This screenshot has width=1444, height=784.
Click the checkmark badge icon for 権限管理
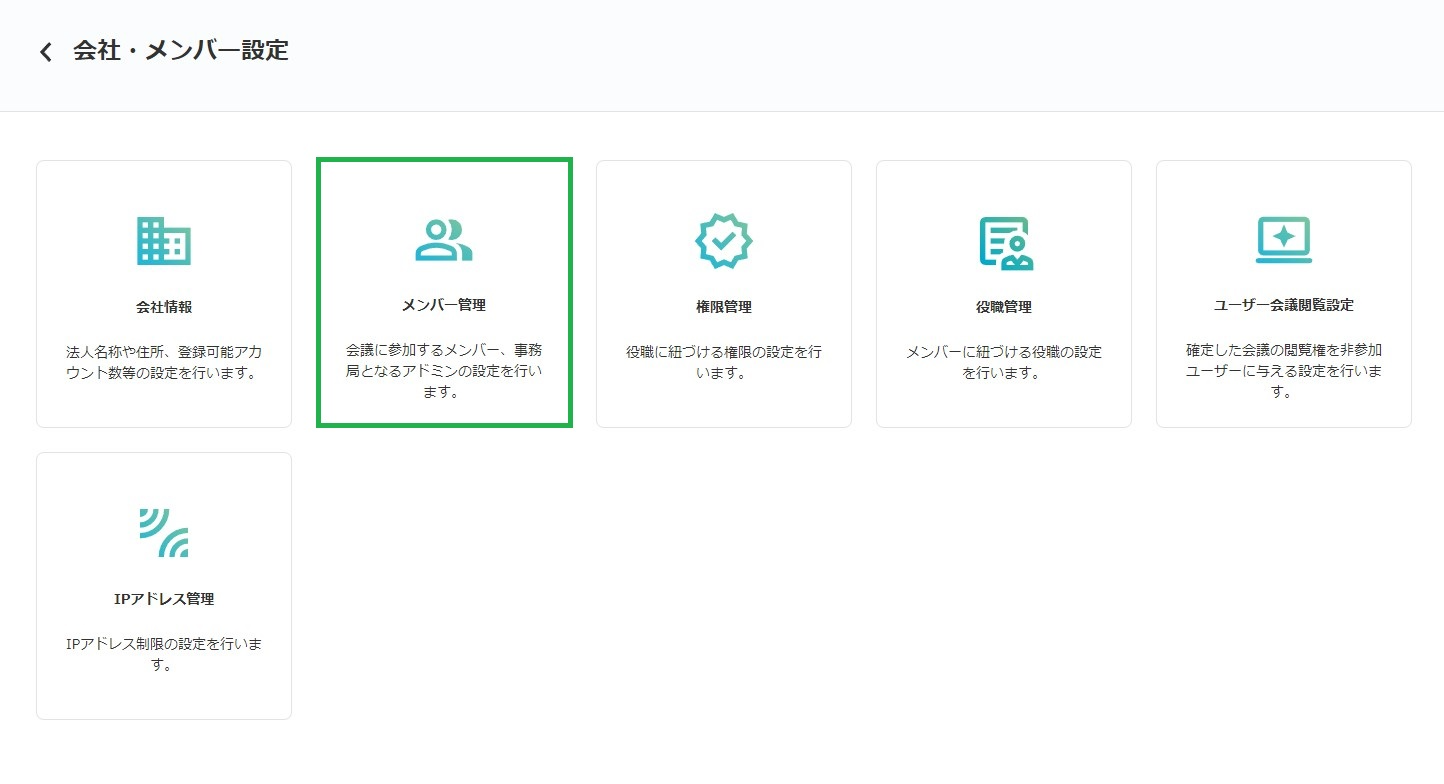[x=724, y=241]
